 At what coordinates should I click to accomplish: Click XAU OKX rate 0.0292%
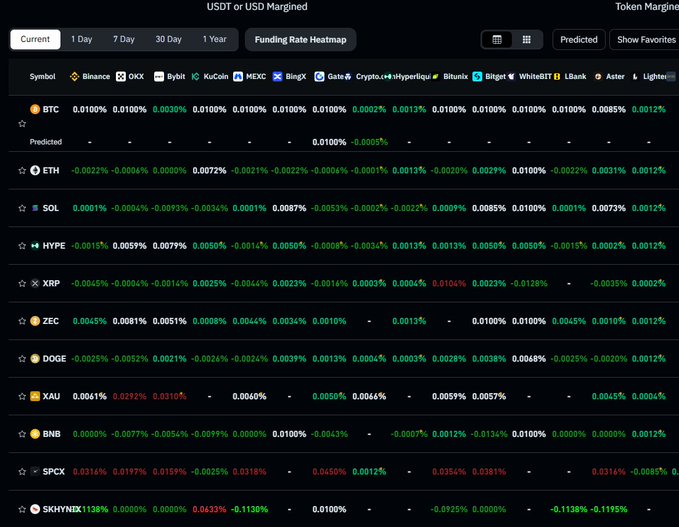pyautogui.click(x=129, y=397)
